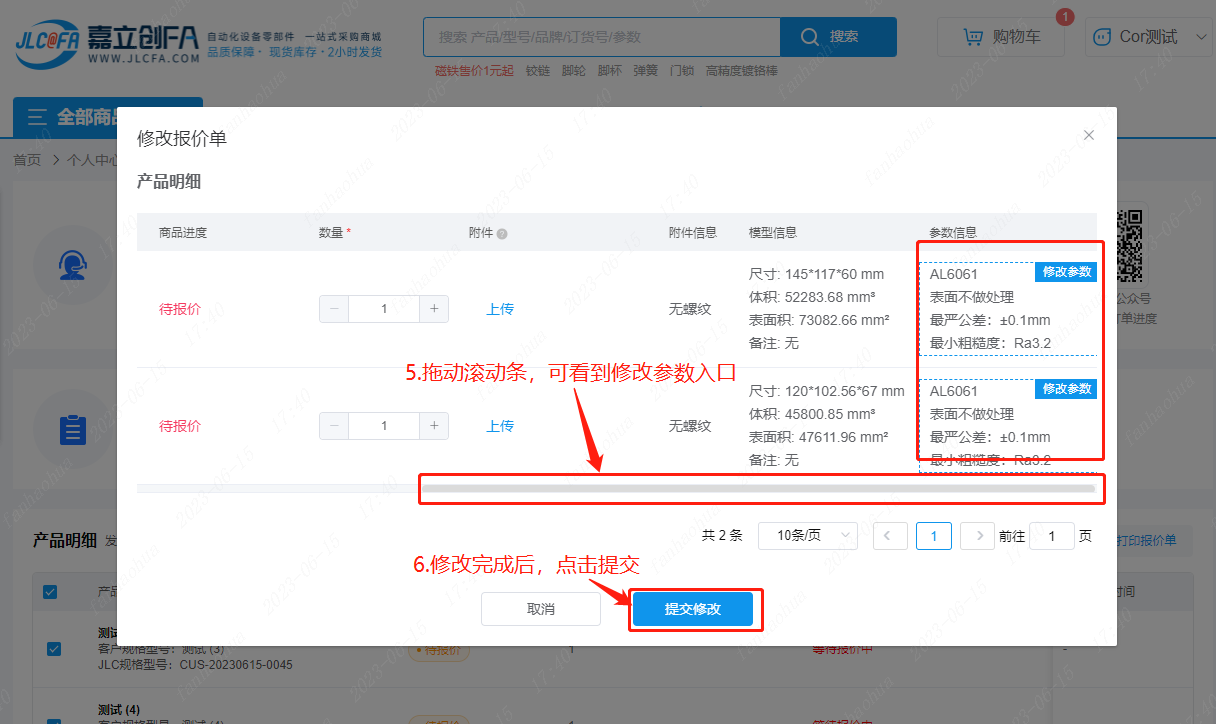The height and width of the screenshot is (724, 1216).
Task: Go to previous page arrow
Action: point(890,536)
